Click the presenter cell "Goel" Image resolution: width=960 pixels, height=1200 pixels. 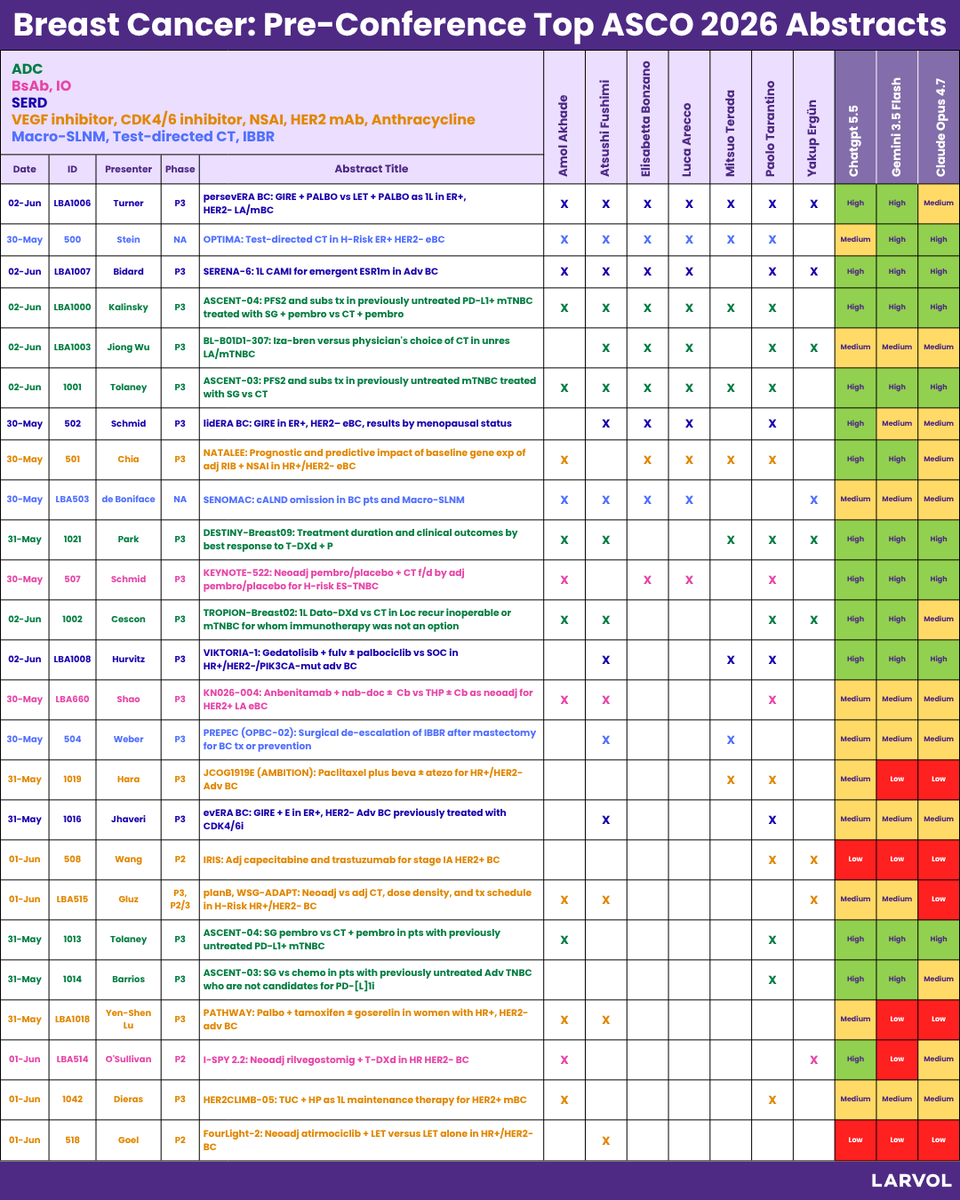coord(129,1139)
